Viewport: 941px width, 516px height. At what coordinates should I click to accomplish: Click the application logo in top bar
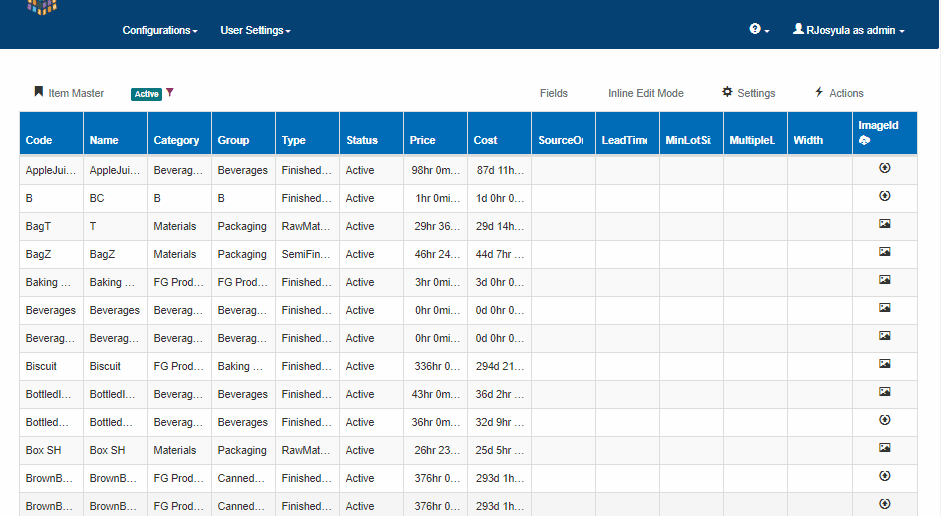point(42,8)
